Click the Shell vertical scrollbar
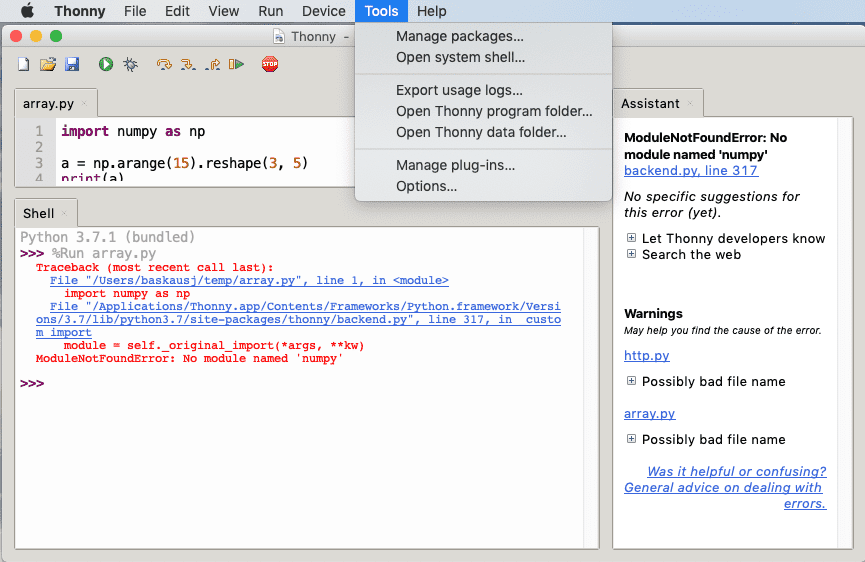The width and height of the screenshot is (865, 562). point(591,387)
